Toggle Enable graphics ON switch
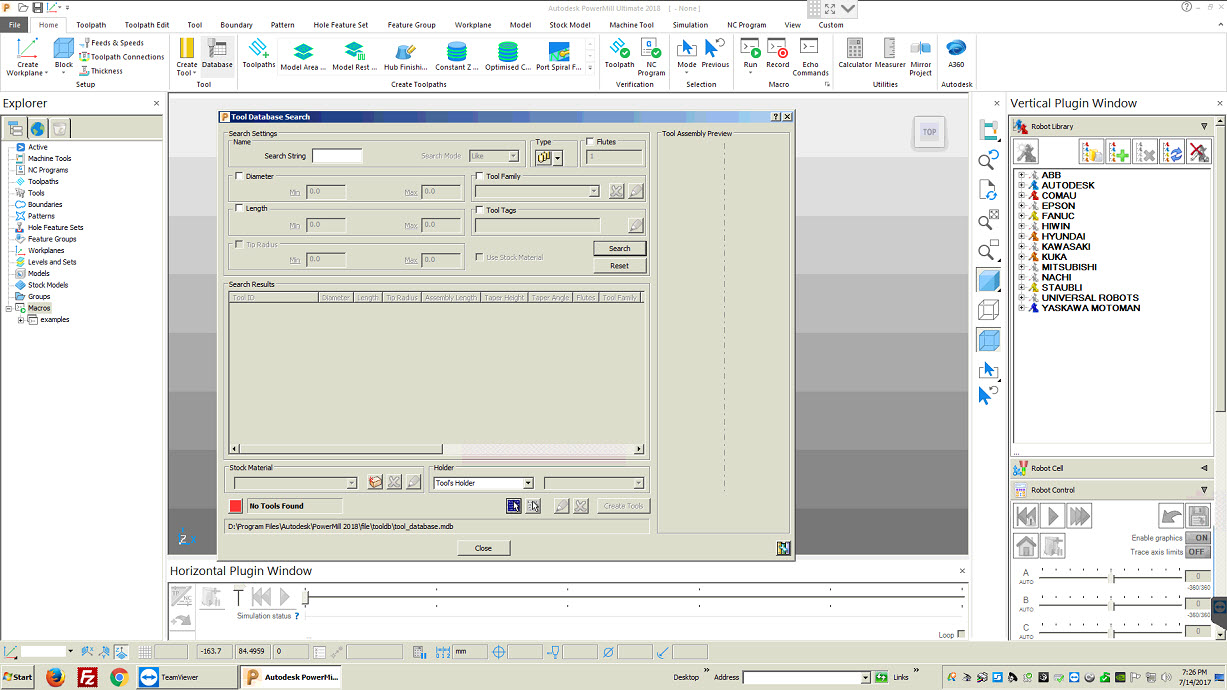This screenshot has width=1227, height=690. (x=1198, y=538)
